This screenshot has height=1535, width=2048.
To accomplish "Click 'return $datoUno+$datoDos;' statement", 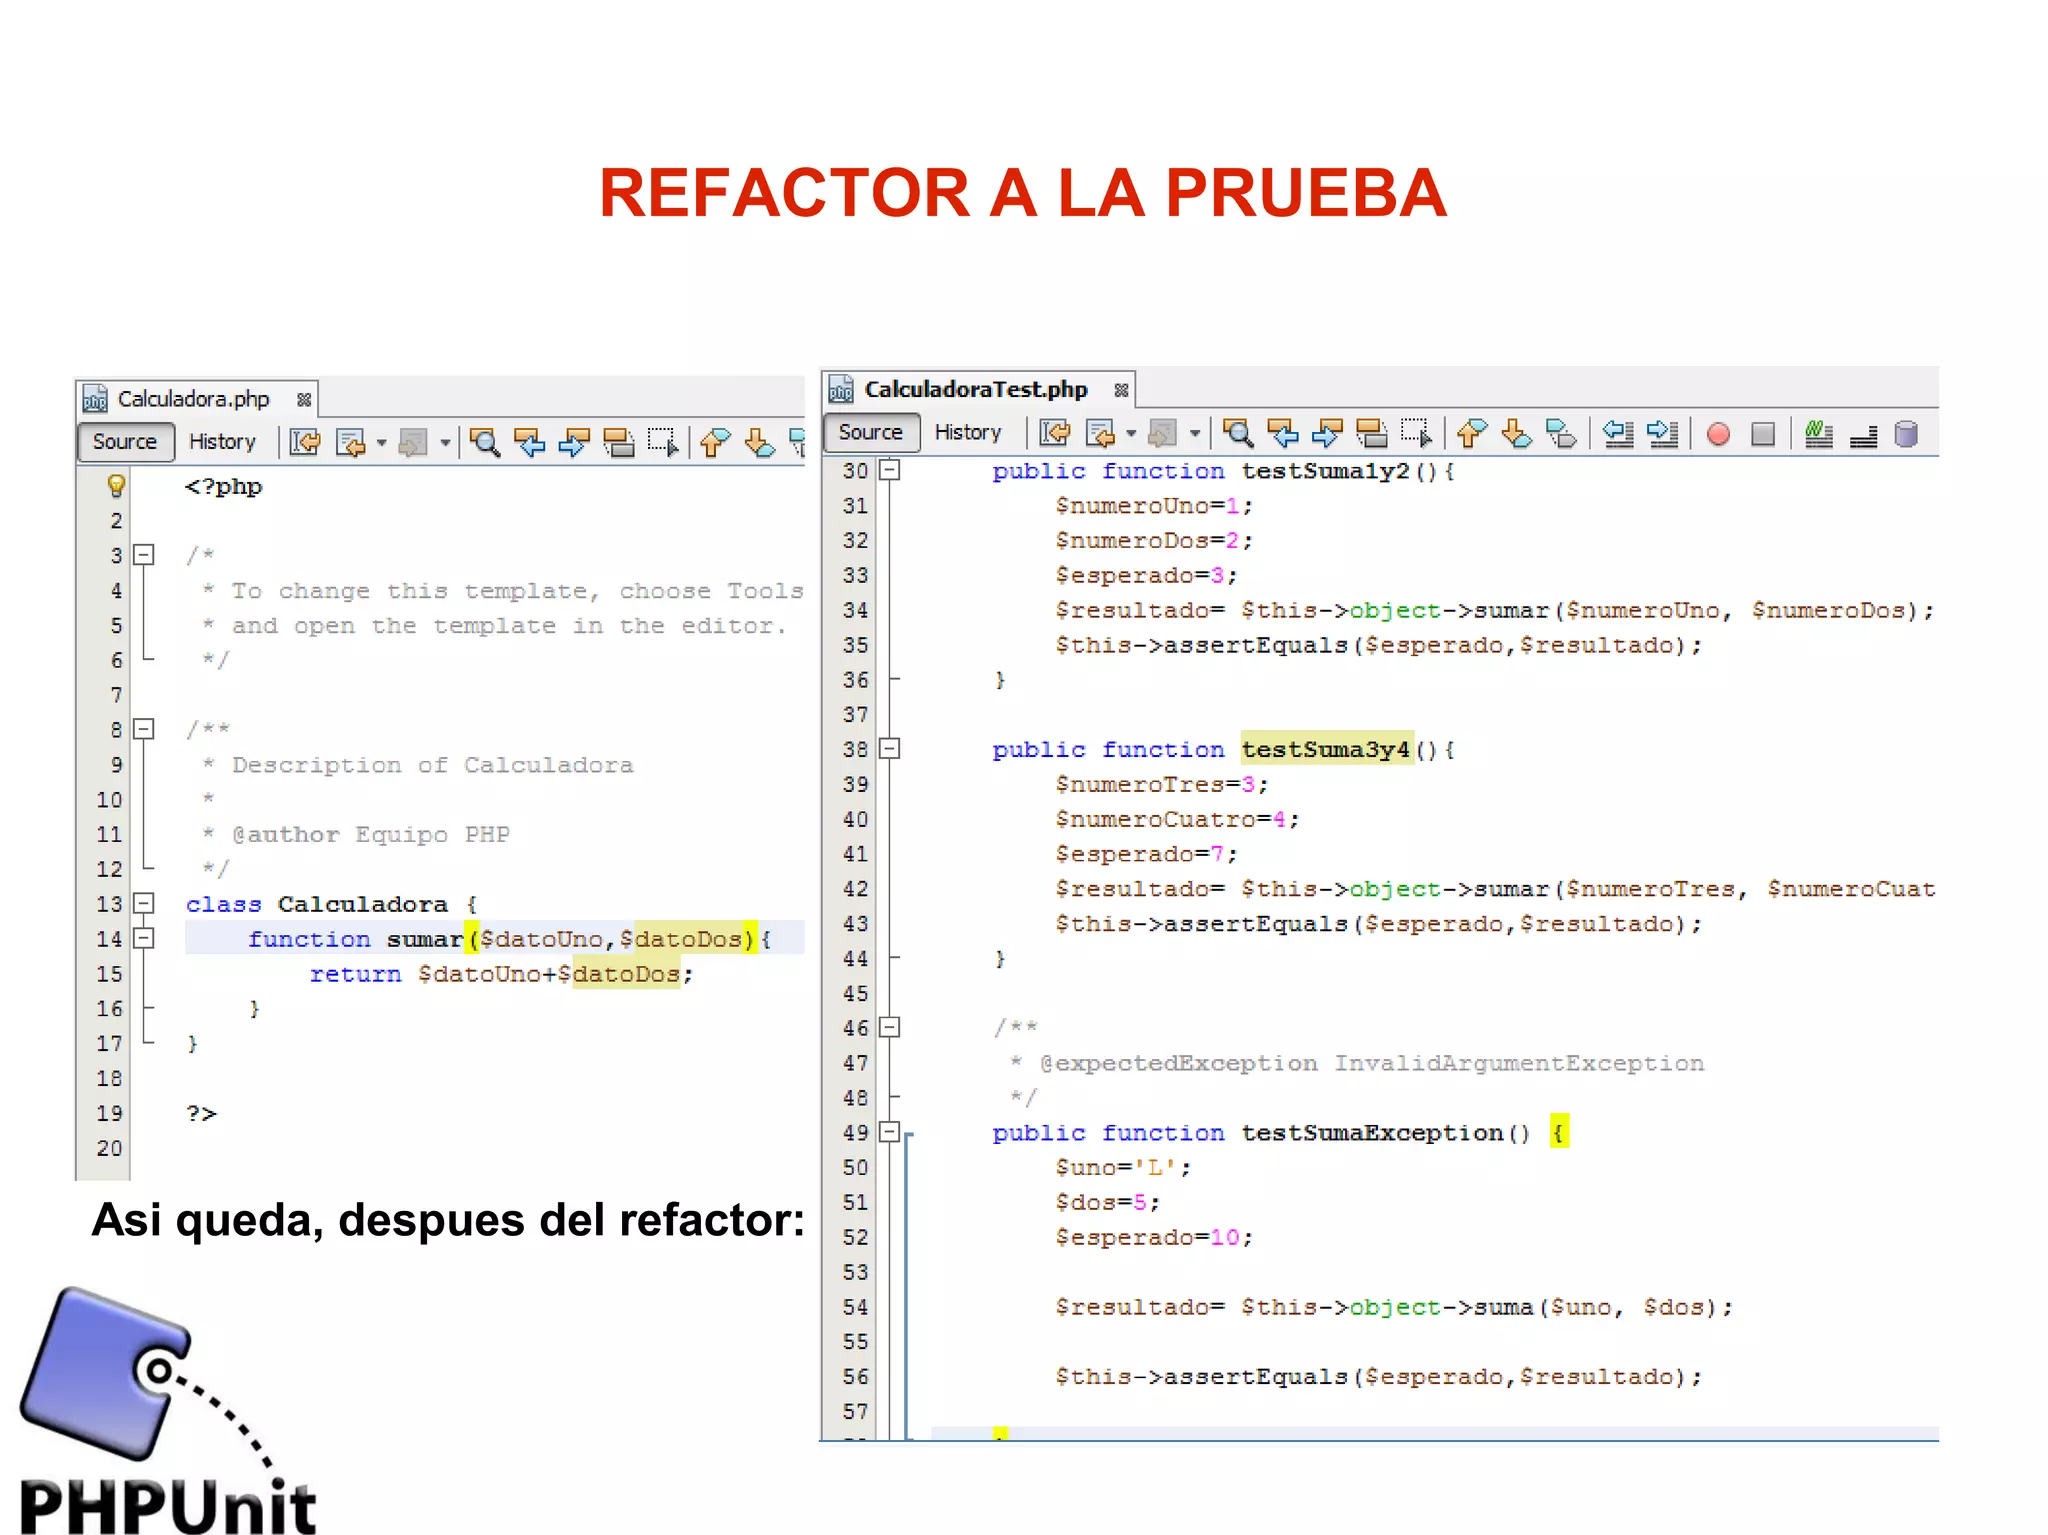I will (501, 974).
